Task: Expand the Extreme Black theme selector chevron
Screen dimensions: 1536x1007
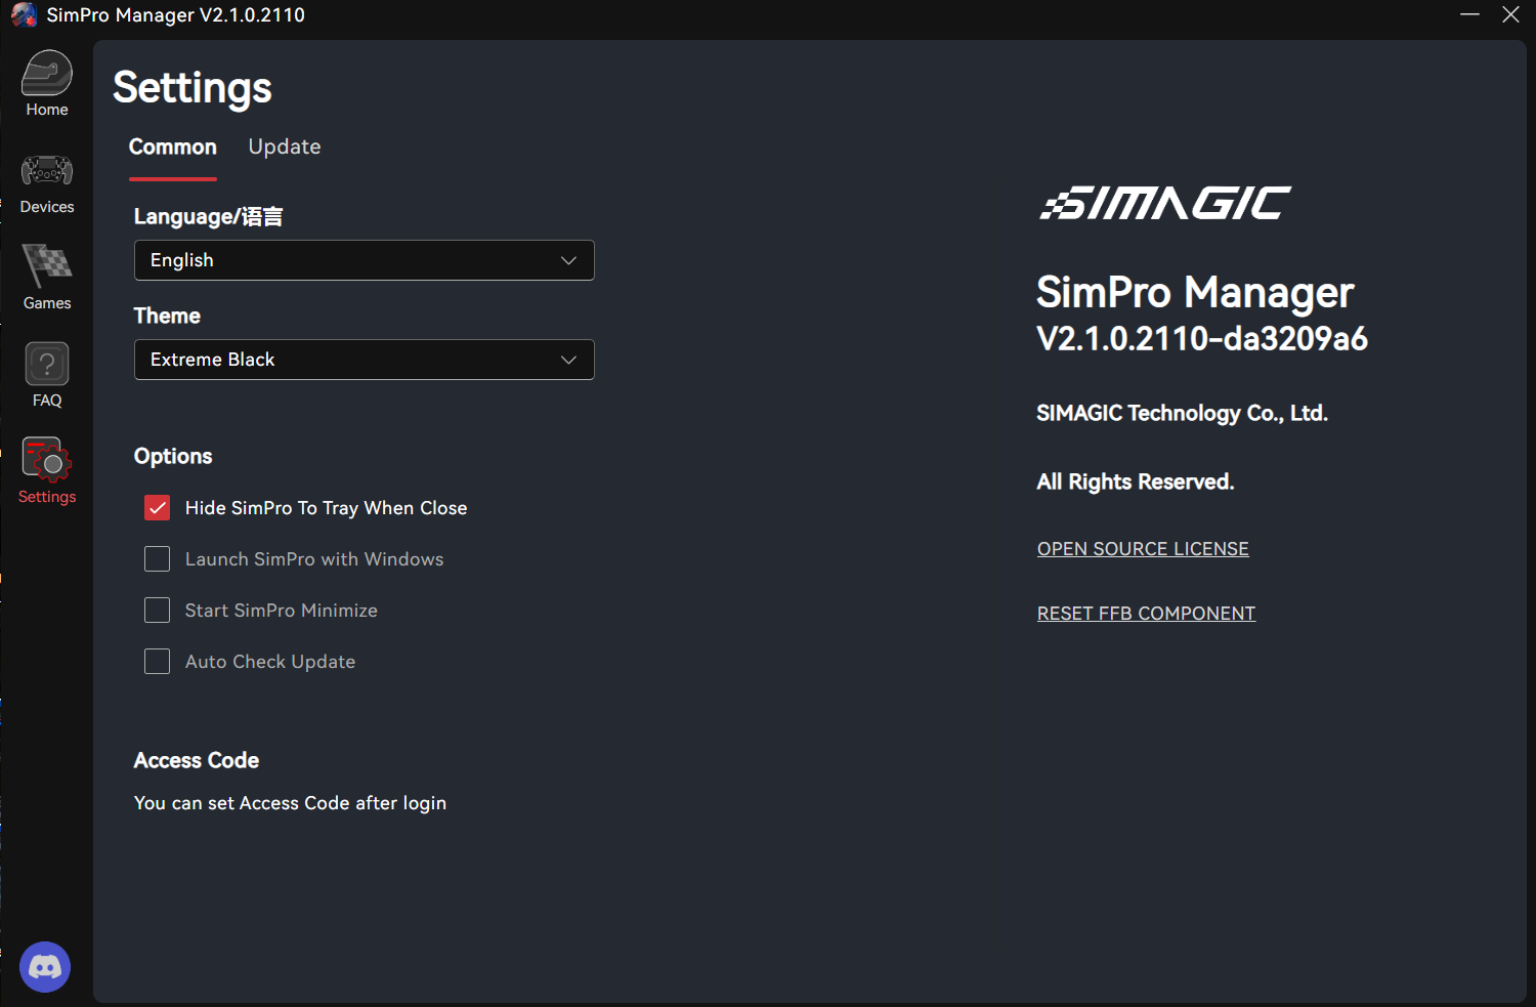Action: pos(568,359)
